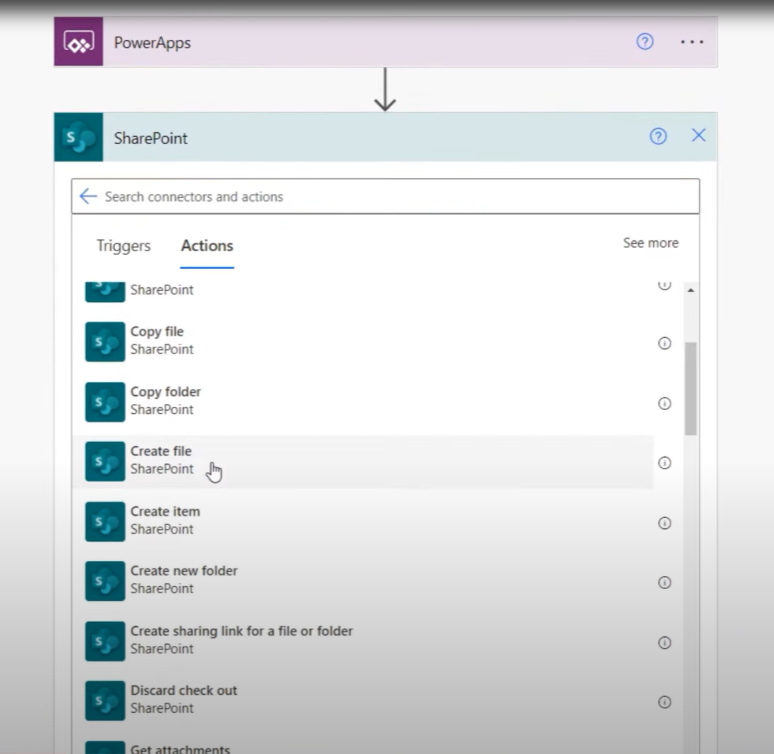
Task: Open the PowerApps step more options menu
Action: pyautogui.click(x=692, y=42)
